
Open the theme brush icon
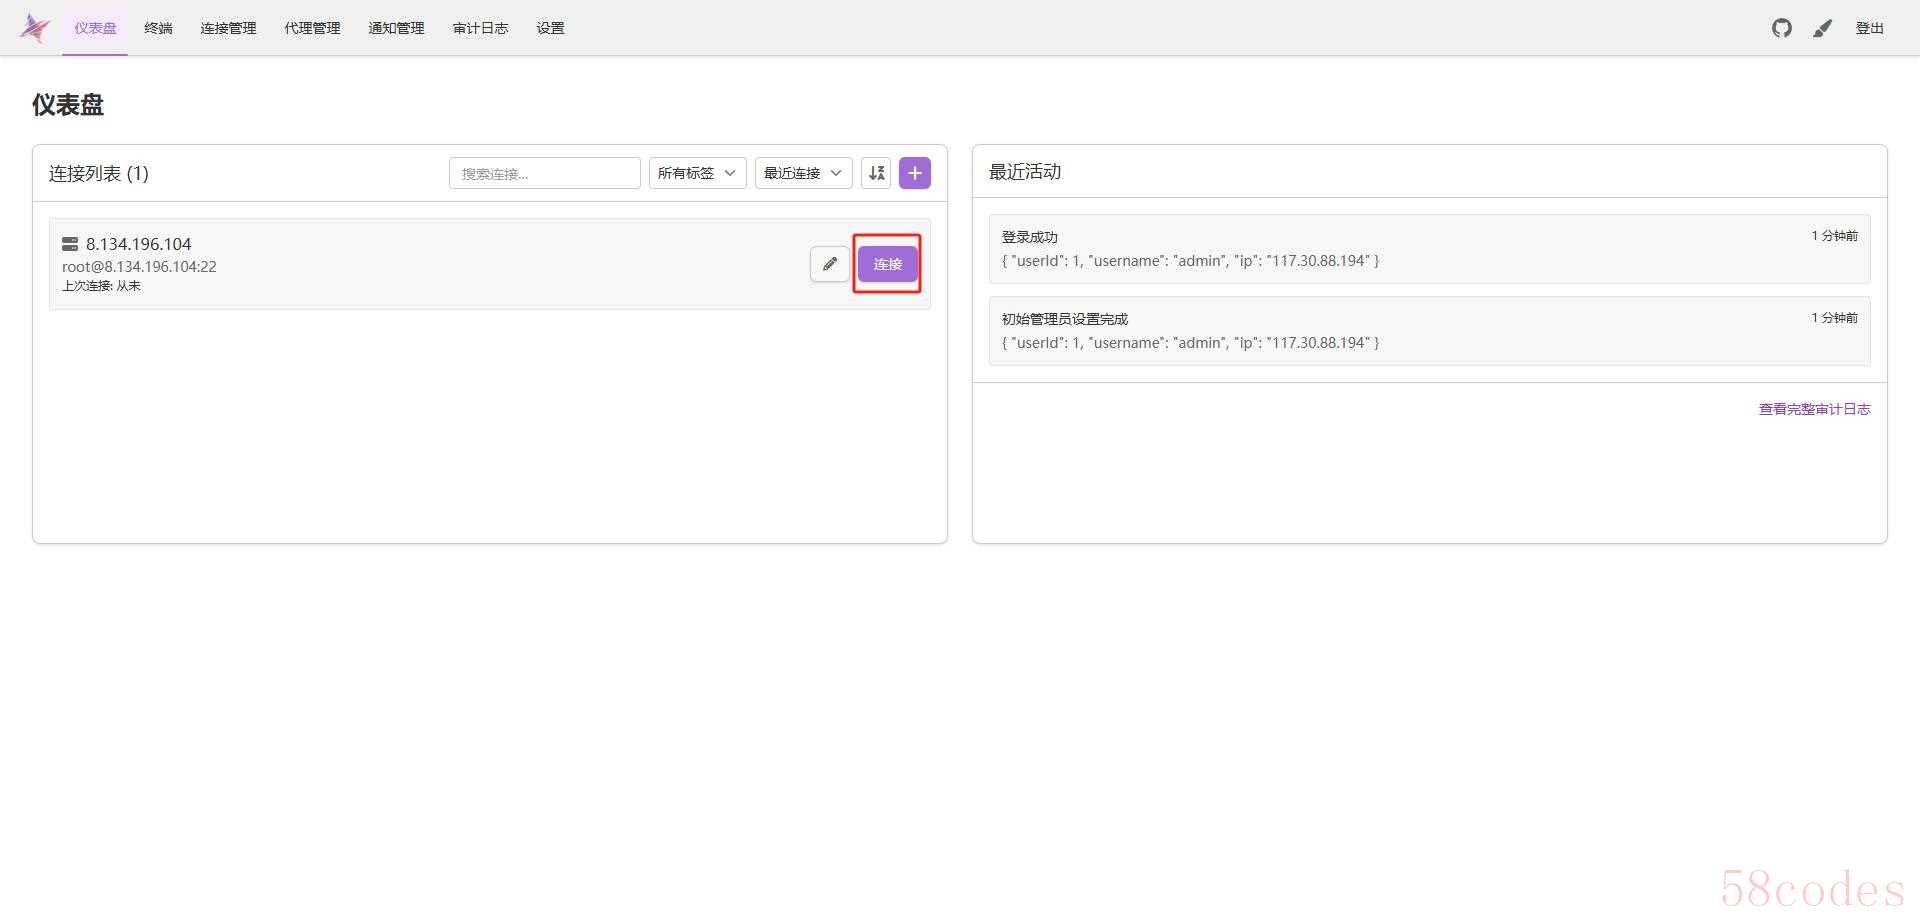point(1823,28)
